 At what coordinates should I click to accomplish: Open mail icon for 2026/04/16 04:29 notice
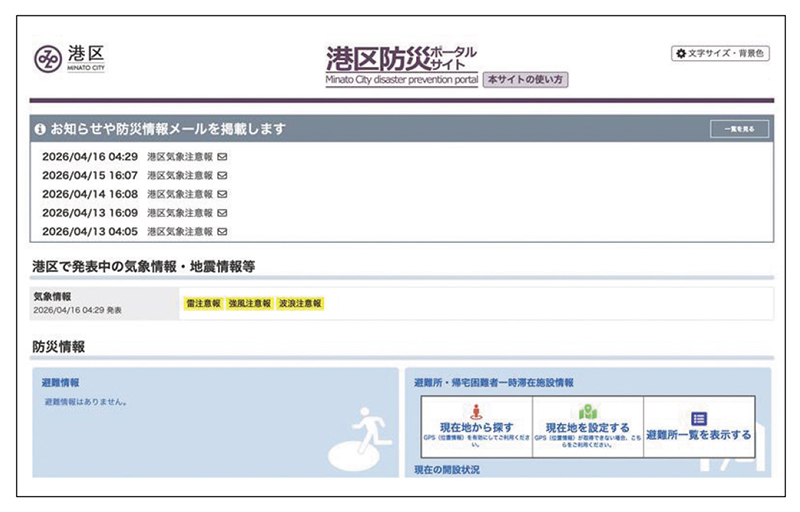point(222,157)
